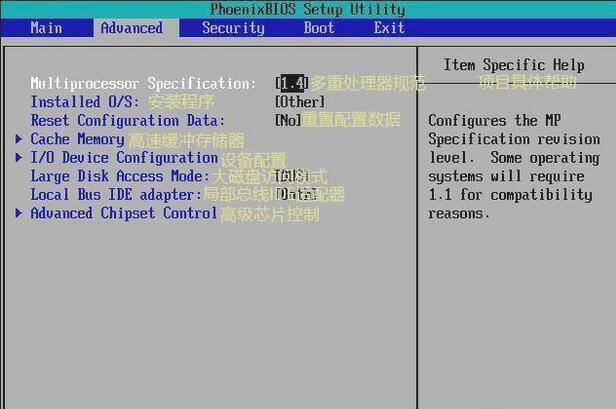Open the Main menu tab
This screenshot has width=616, height=409.
46,28
